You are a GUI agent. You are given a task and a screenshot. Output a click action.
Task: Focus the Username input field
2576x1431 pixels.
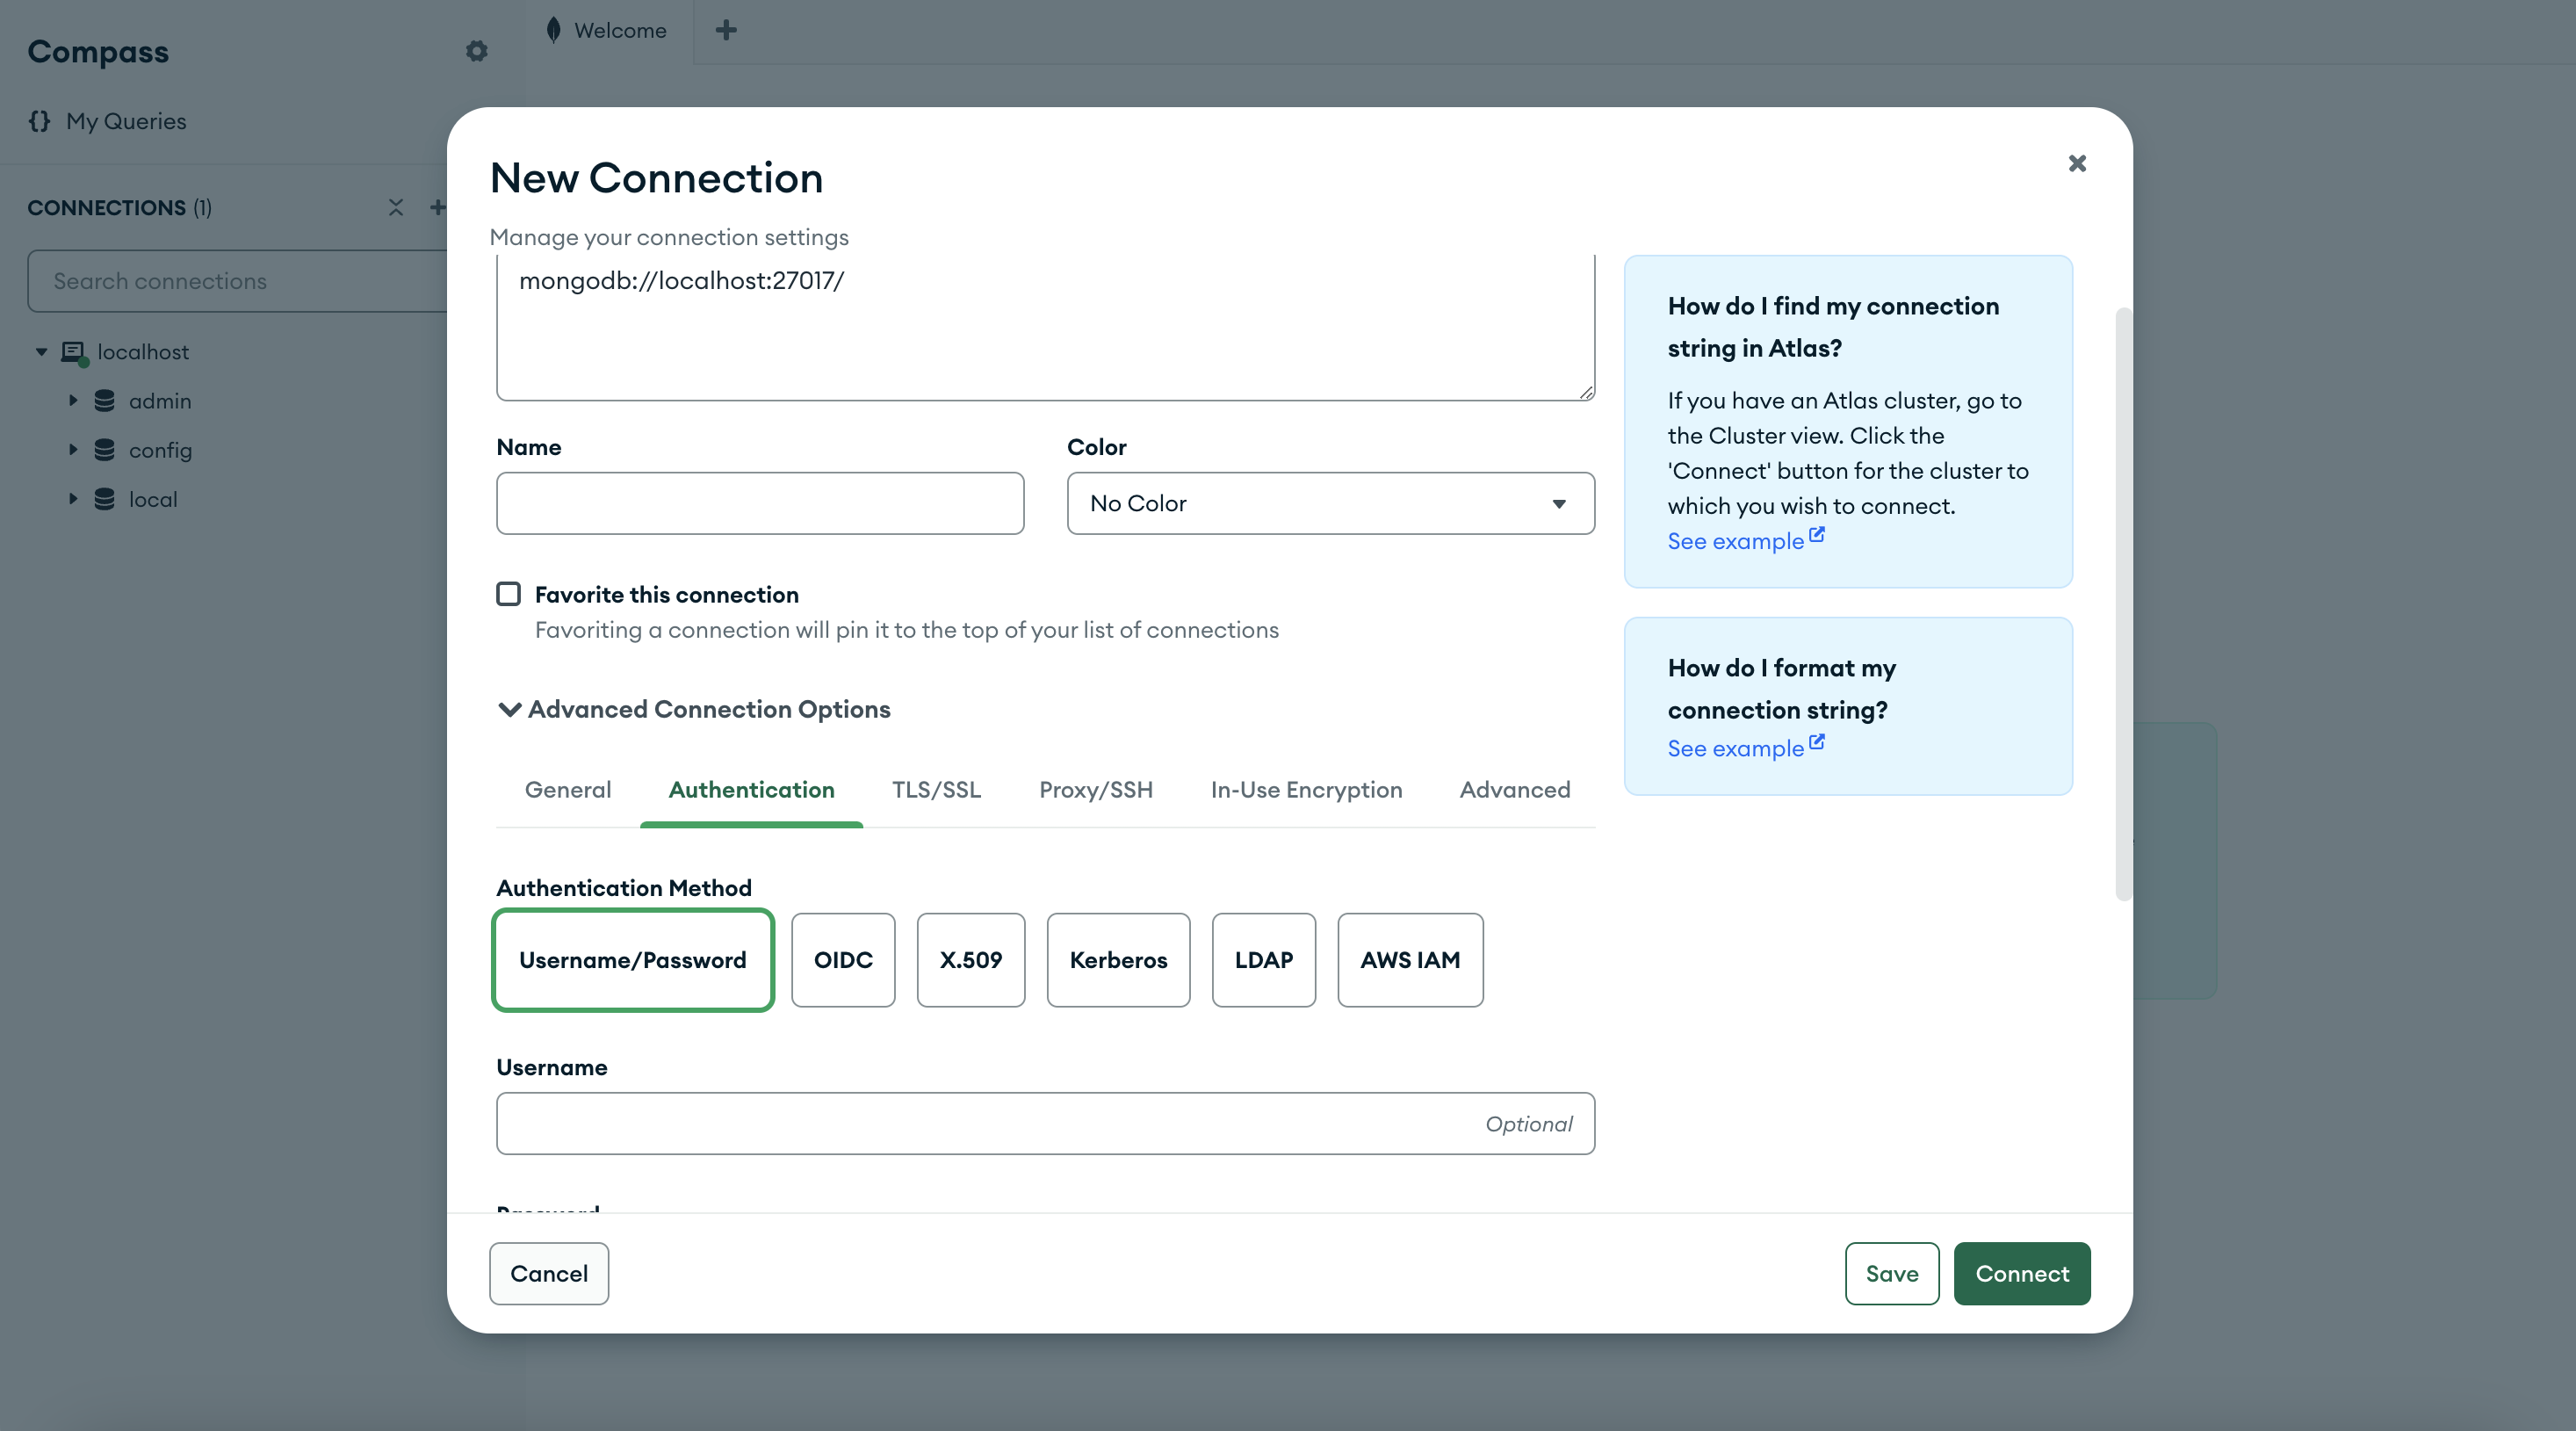1045,1123
